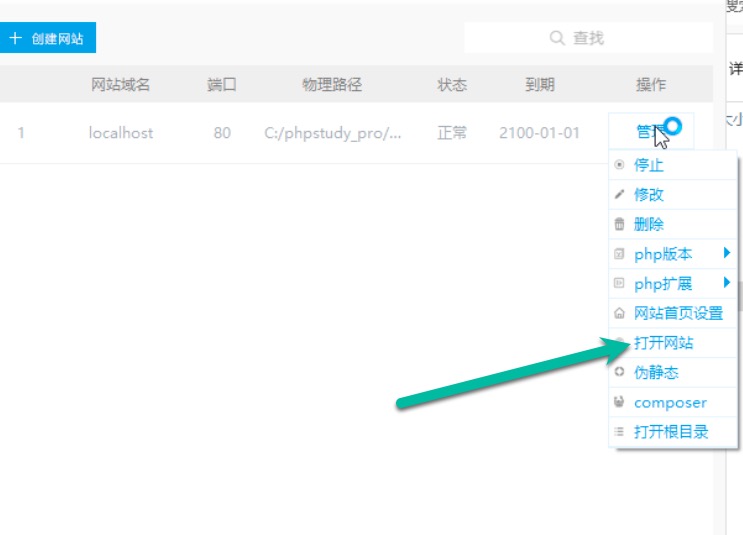Click the 2100-01-01 expiry cell
The width and height of the screenshot is (743, 535).
(539, 133)
